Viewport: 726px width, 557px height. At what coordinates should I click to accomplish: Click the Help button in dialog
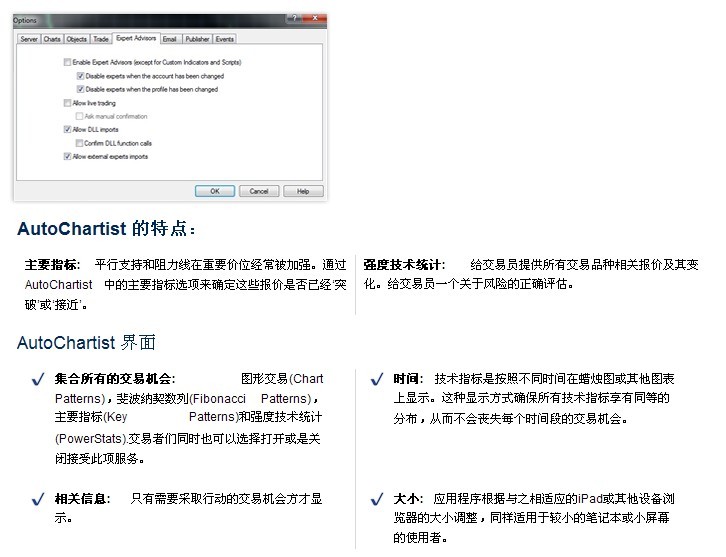point(303,191)
